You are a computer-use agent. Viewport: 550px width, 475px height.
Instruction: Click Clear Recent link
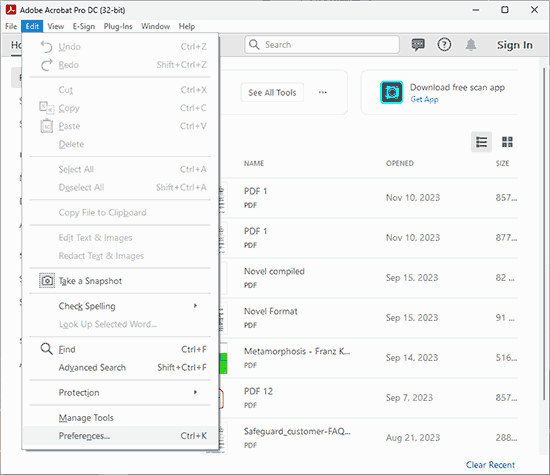click(490, 465)
